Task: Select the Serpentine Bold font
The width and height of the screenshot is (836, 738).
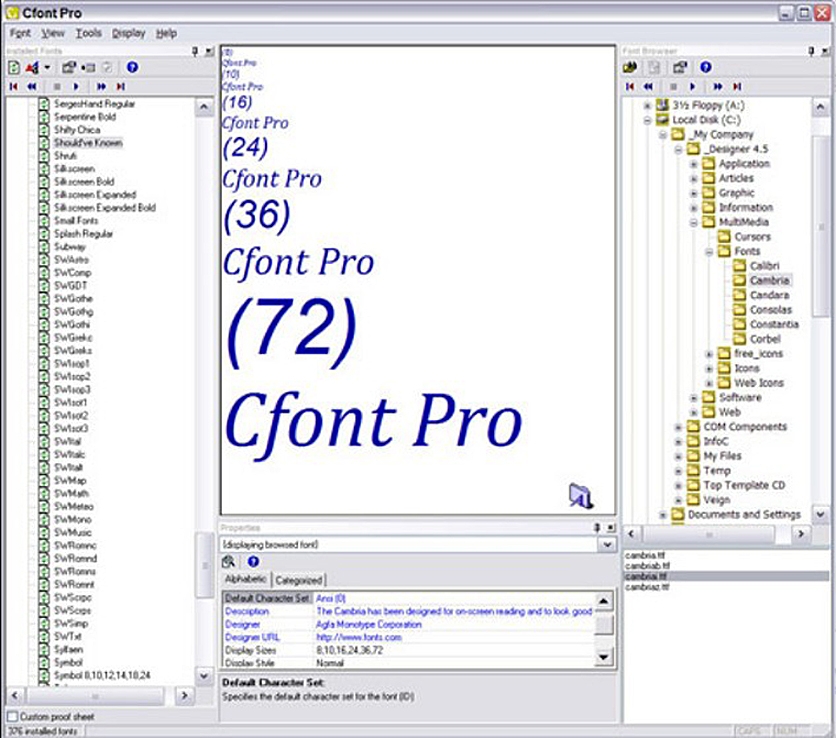Action: tap(85, 117)
